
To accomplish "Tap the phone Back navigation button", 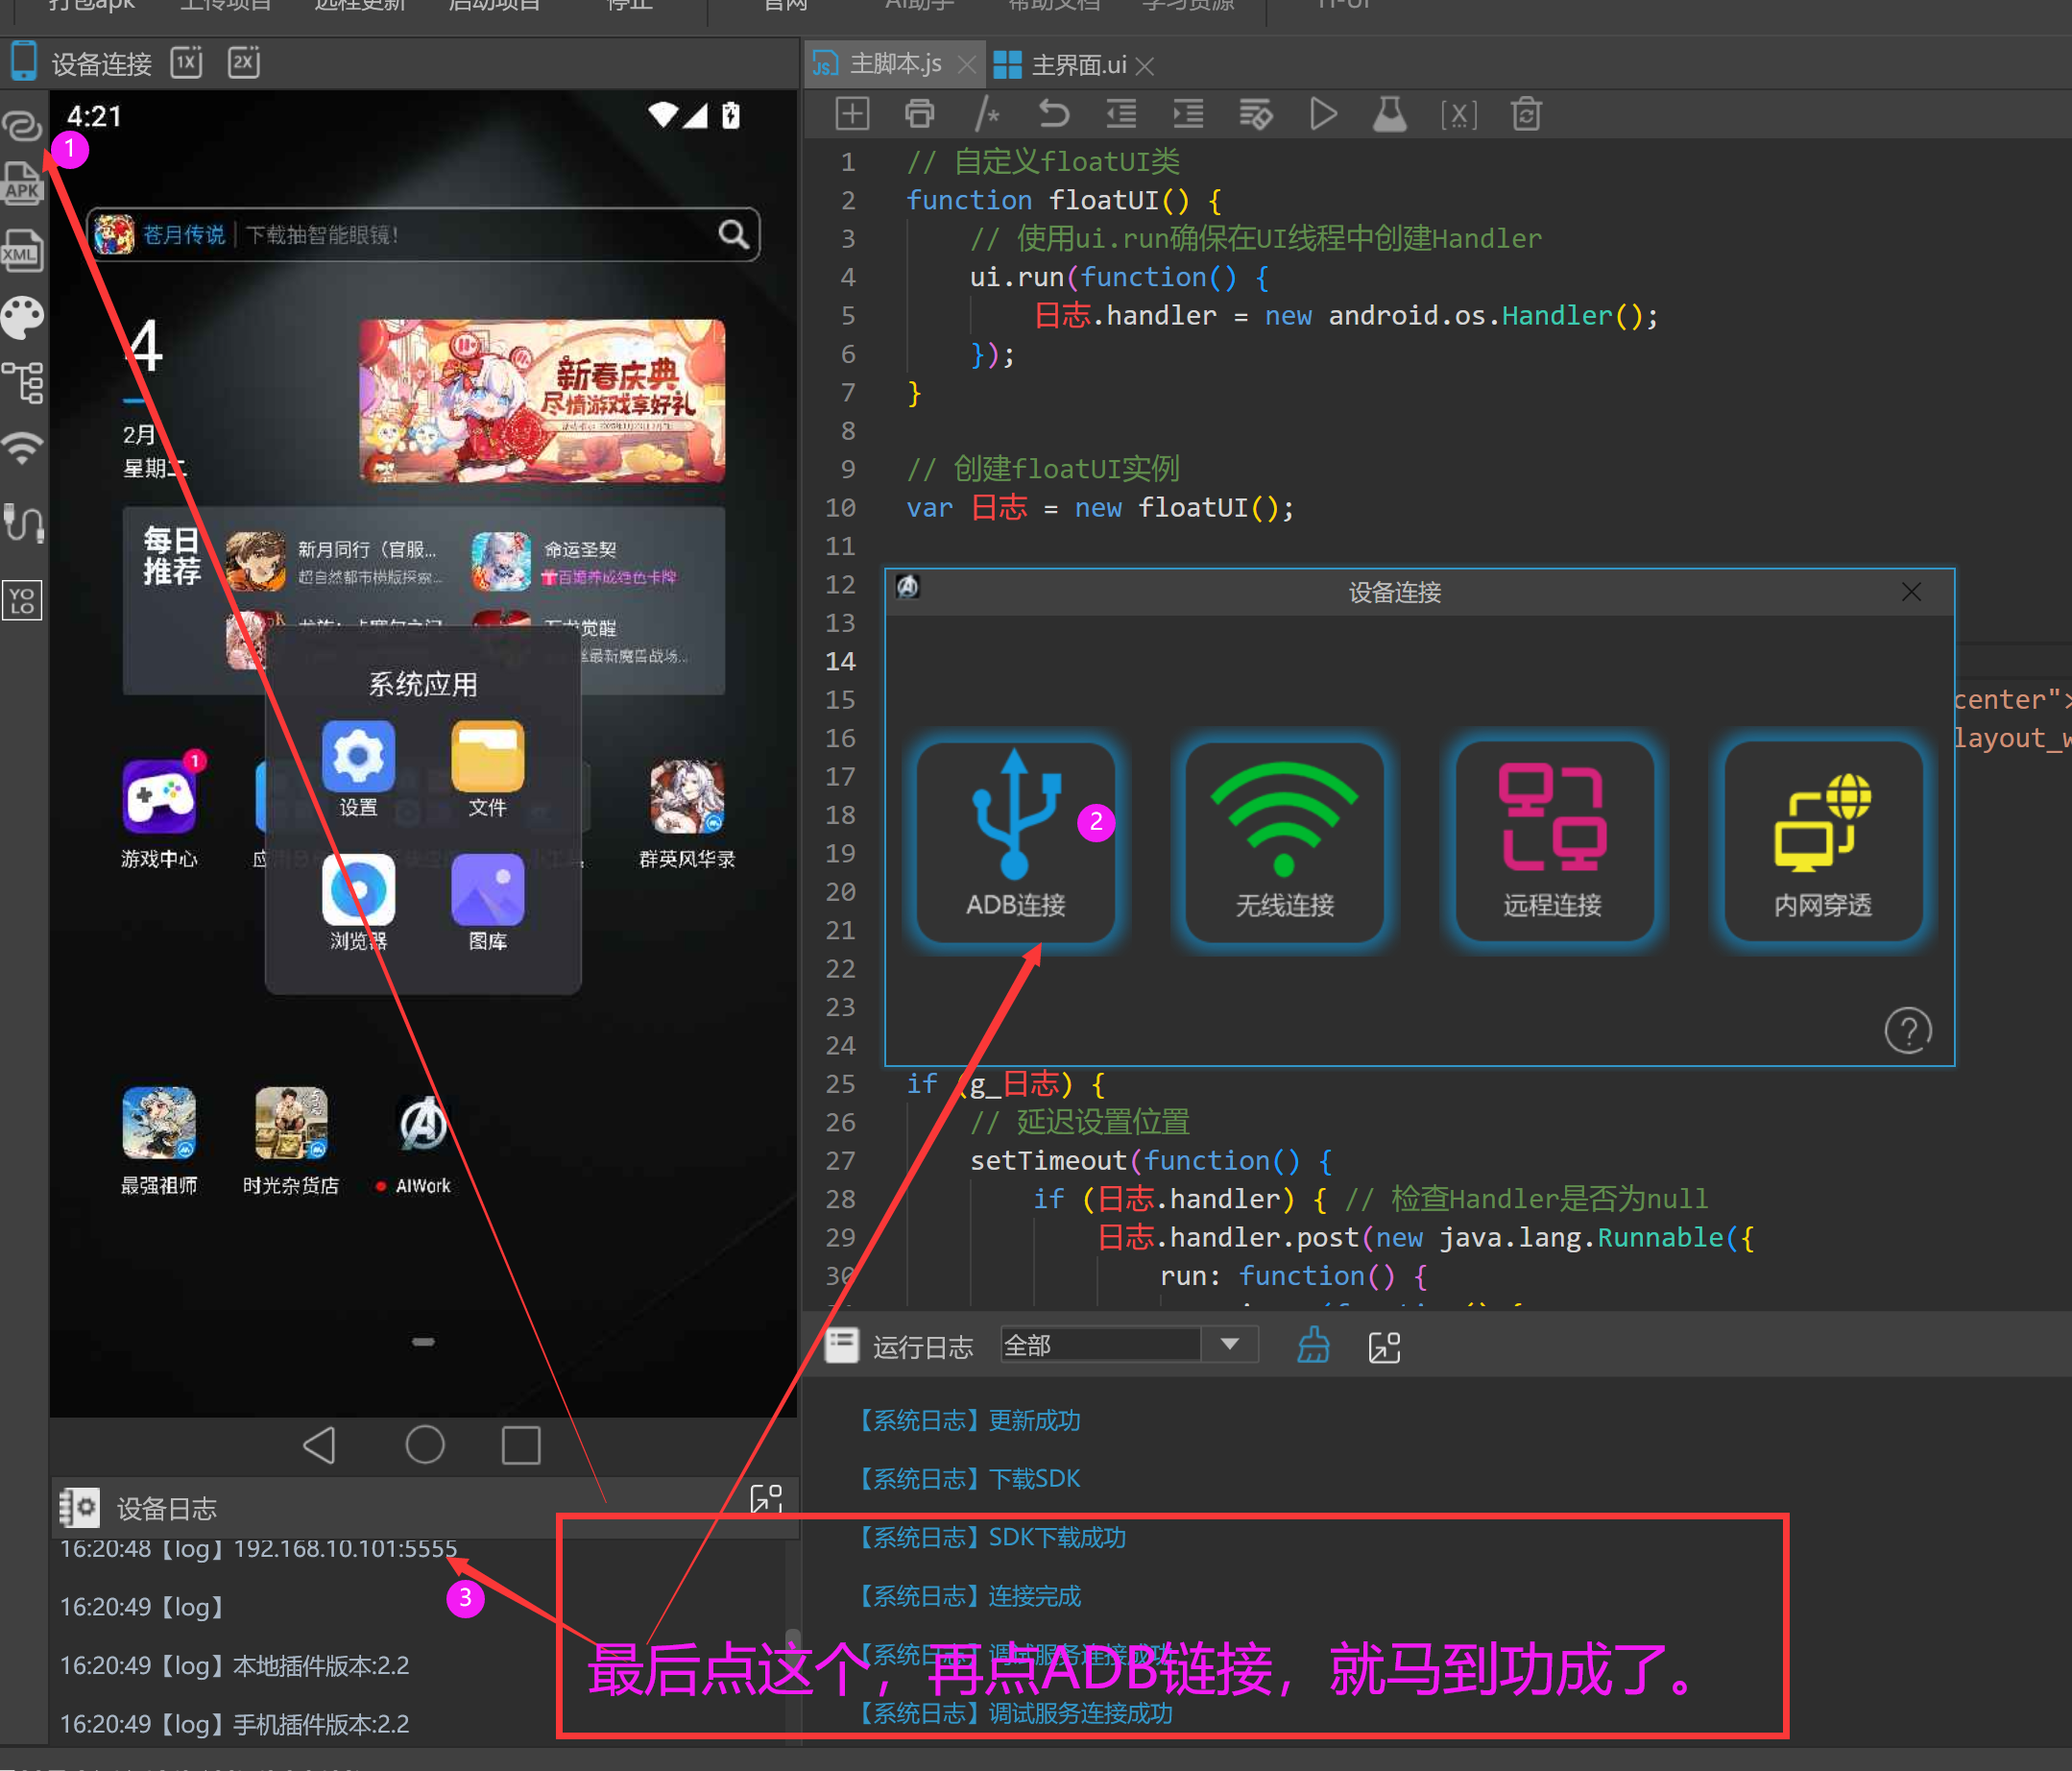I will pos(319,1445).
